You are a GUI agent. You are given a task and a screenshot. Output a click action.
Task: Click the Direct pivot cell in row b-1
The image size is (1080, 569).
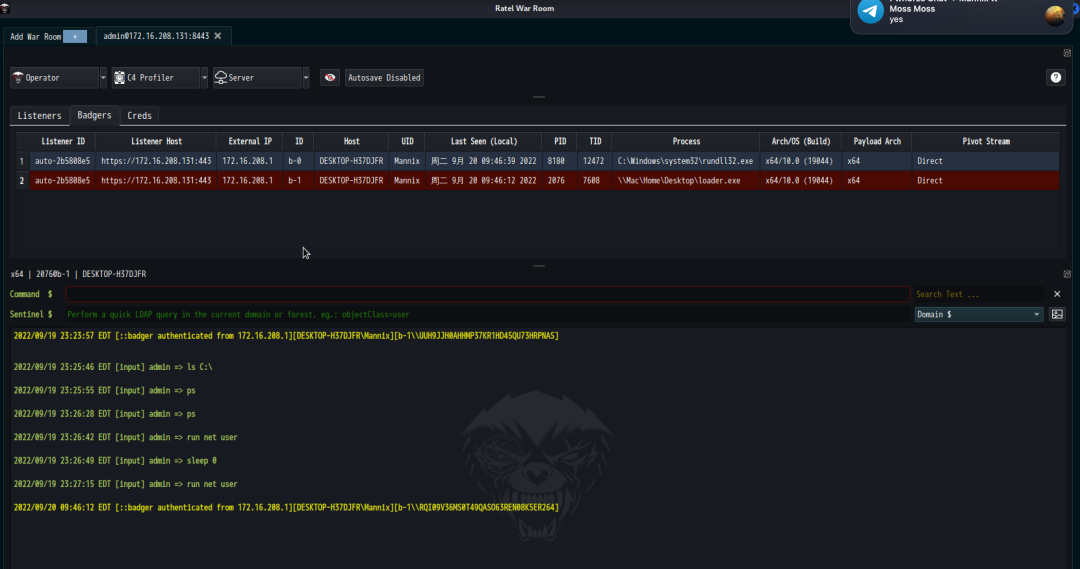tap(986, 180)
